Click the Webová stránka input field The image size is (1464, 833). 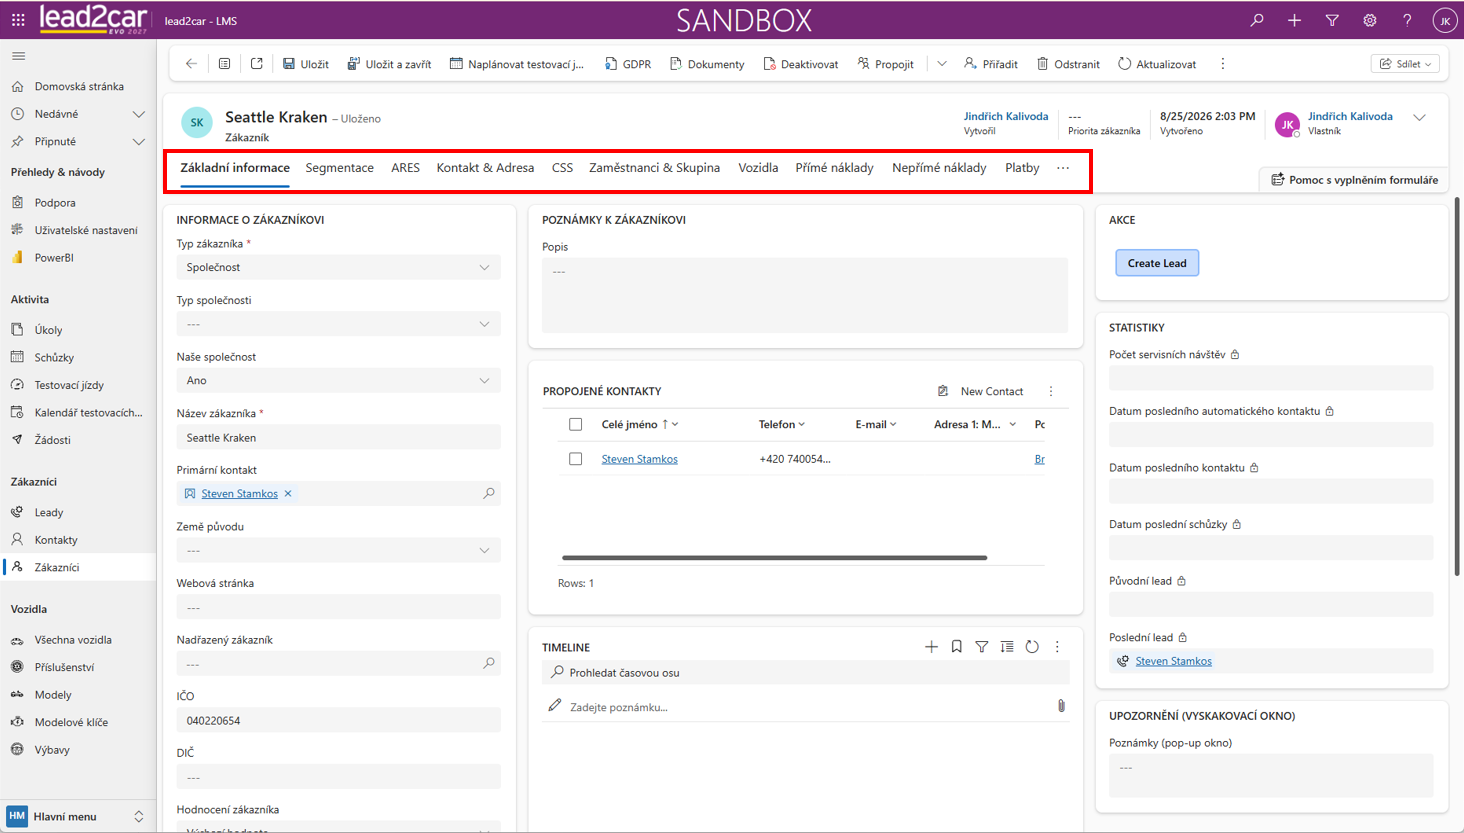[338, 607]
